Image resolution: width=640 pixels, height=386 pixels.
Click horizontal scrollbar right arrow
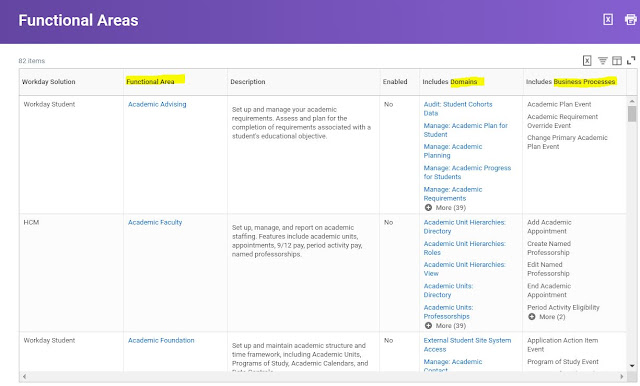[622, 377]
